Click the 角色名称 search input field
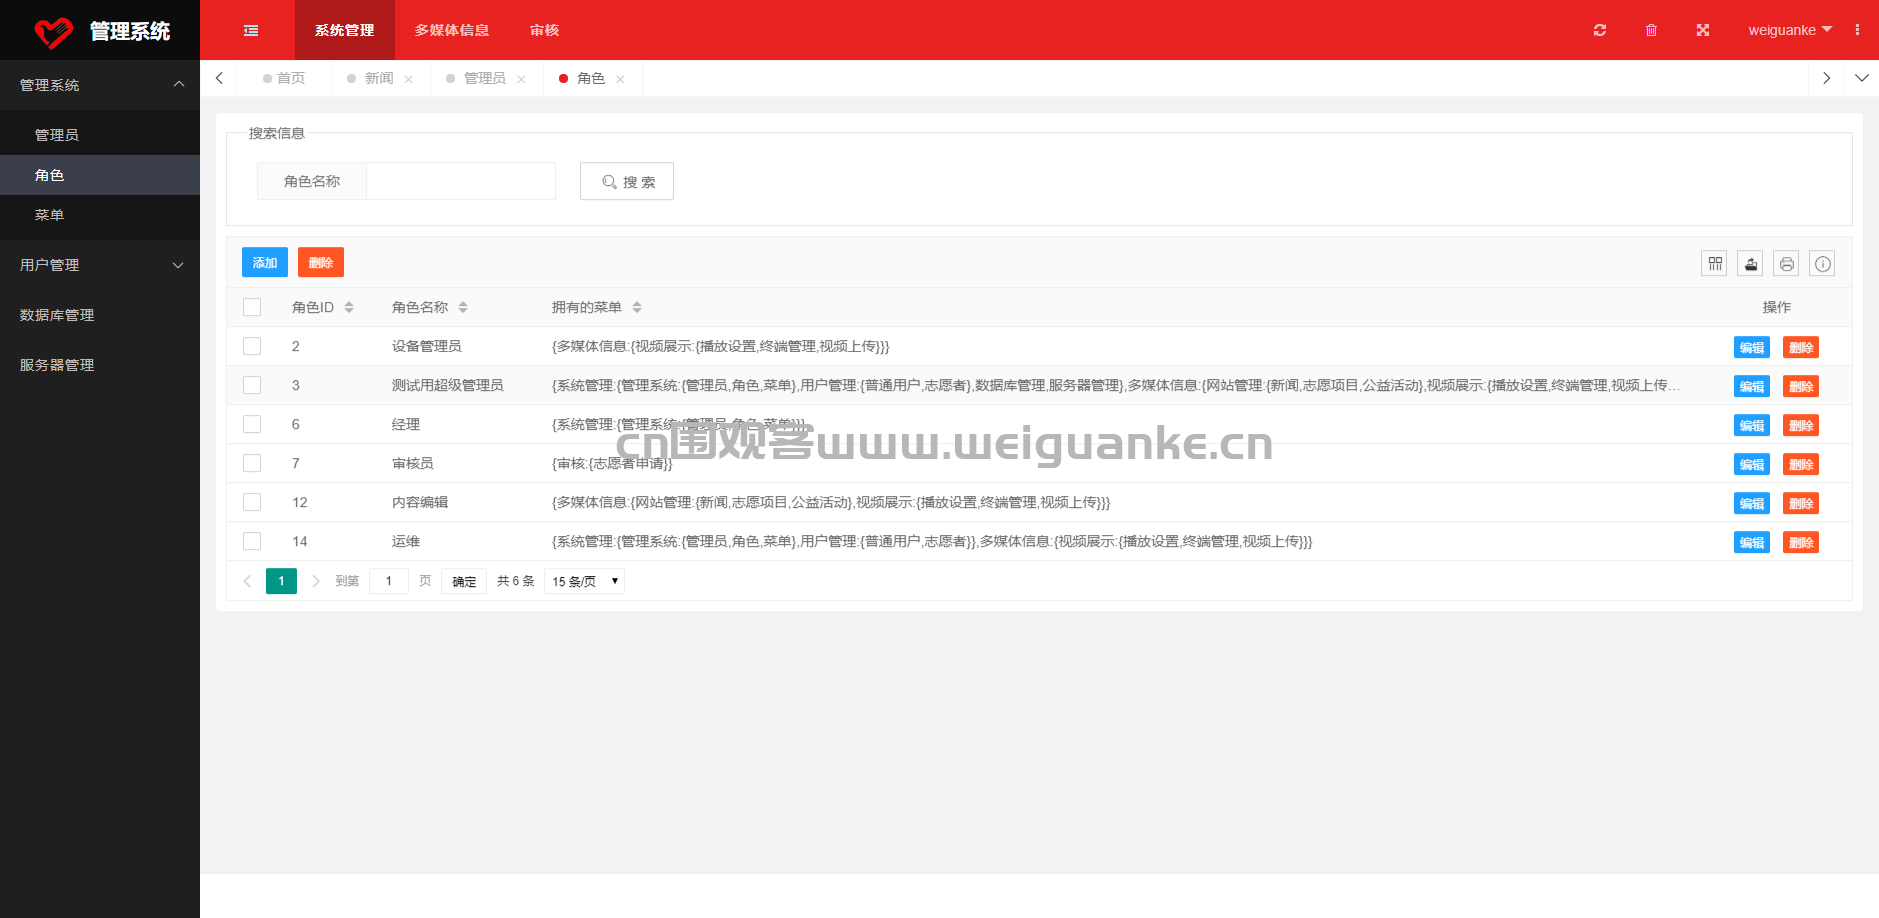Viewport: 1879px width, 918px height. tap(460, 181)
